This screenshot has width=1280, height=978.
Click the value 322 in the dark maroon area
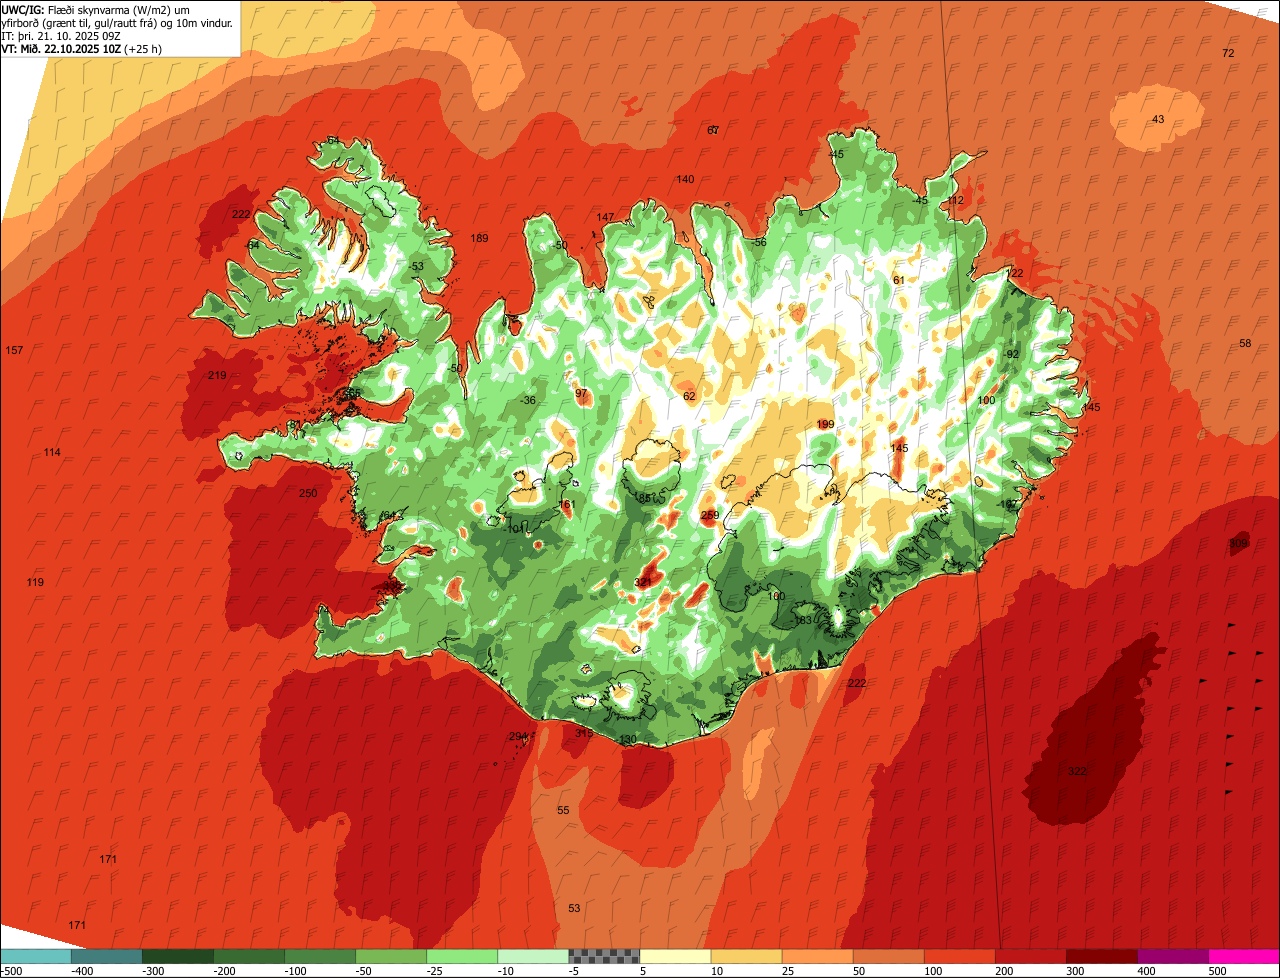pos(1077,771)
